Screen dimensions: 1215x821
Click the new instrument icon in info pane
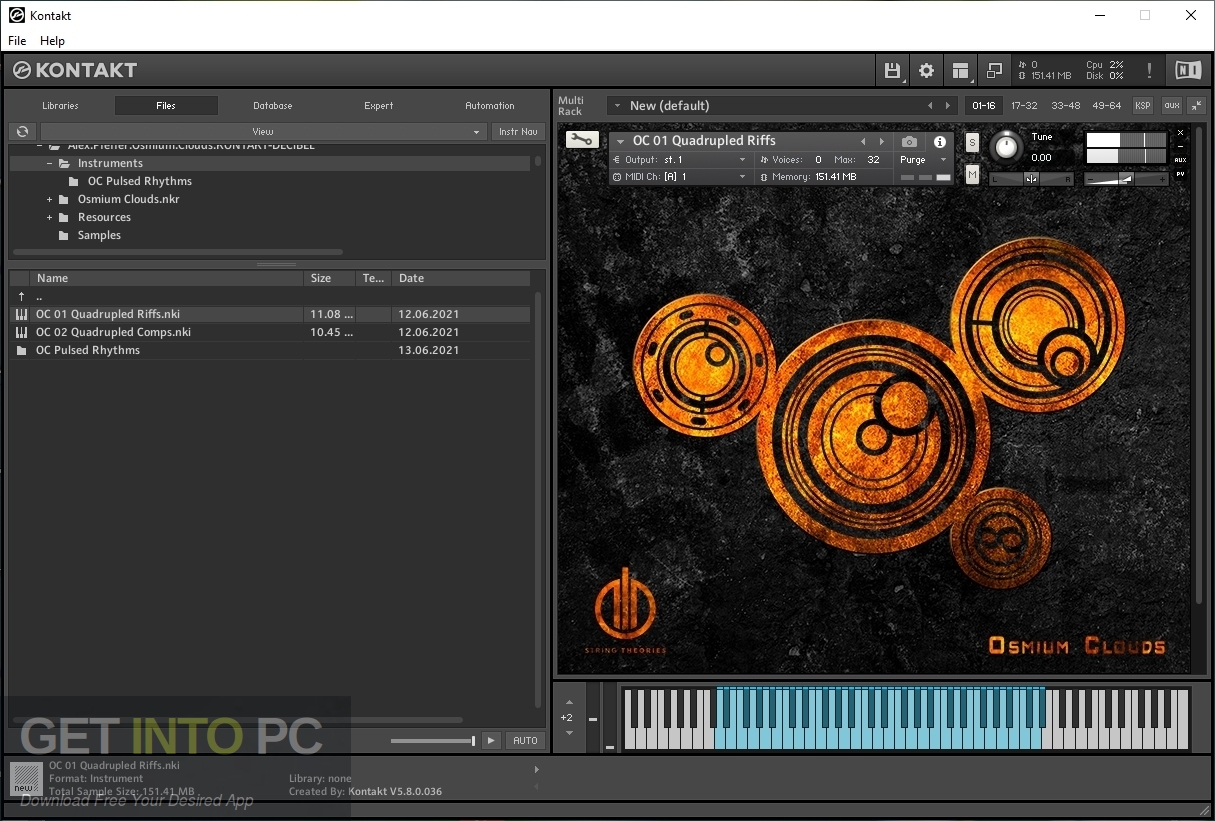coord(26,779)
